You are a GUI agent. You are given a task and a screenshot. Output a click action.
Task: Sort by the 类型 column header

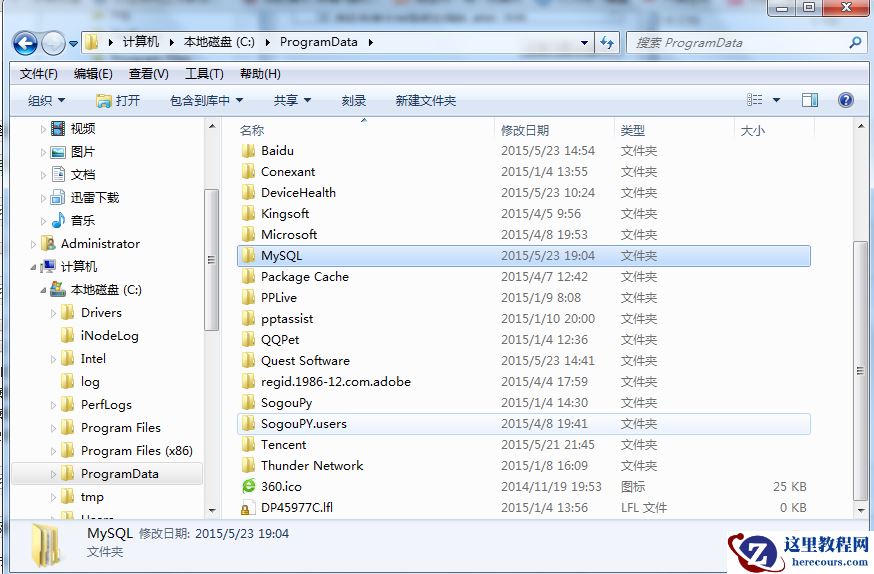pos(633,131)
